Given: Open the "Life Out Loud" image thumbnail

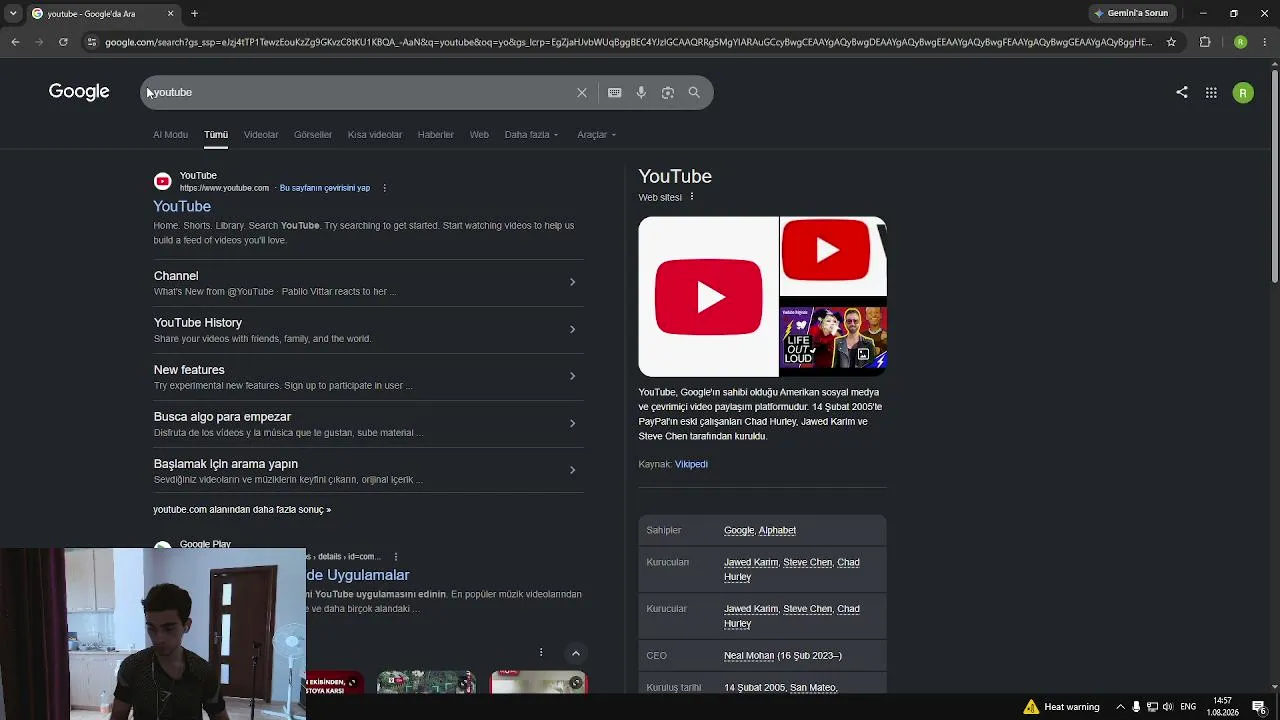Looking at the screenshot, I should [x=833, y=337].
